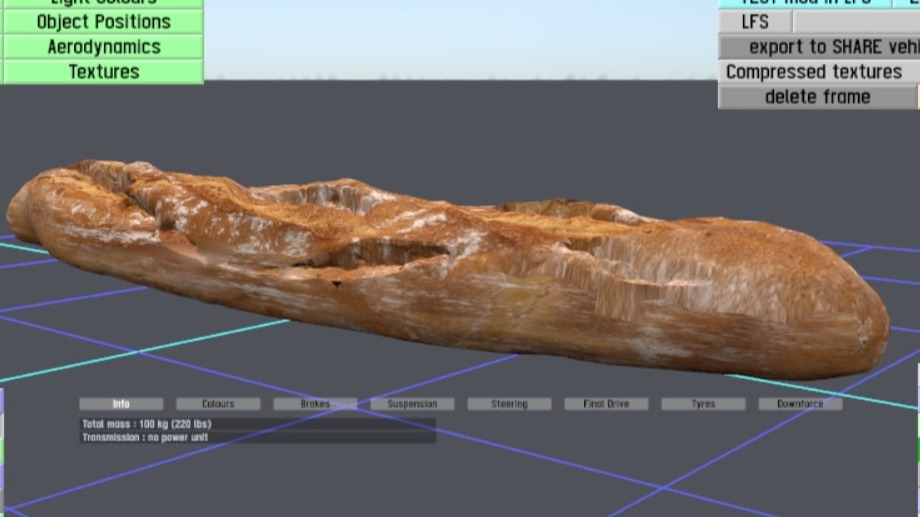Select the Info tab

121,404
